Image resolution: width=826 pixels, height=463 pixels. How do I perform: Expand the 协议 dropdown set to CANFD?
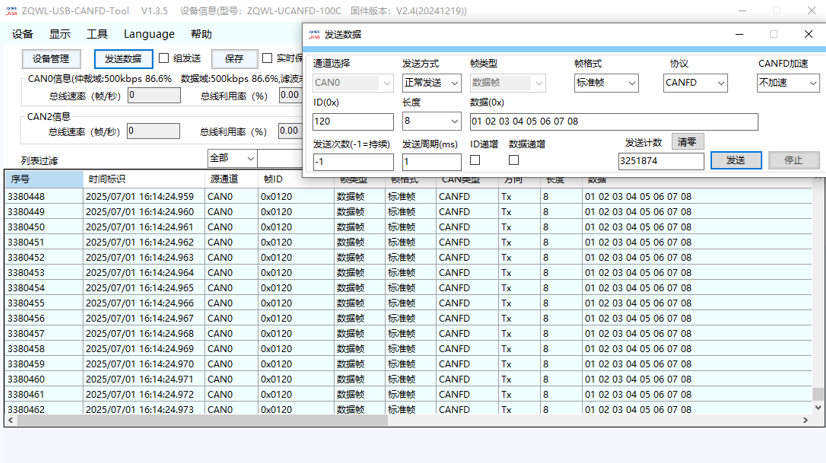[x=695, y=83]
